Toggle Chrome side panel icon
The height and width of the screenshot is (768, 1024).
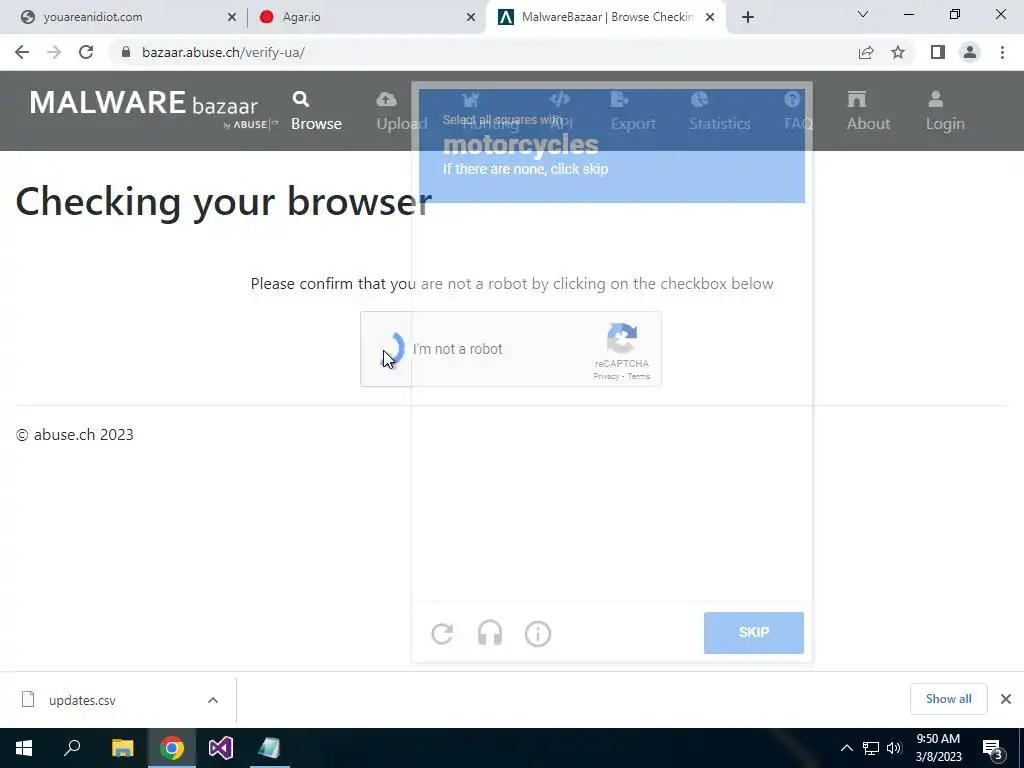[x=938, y=52]
